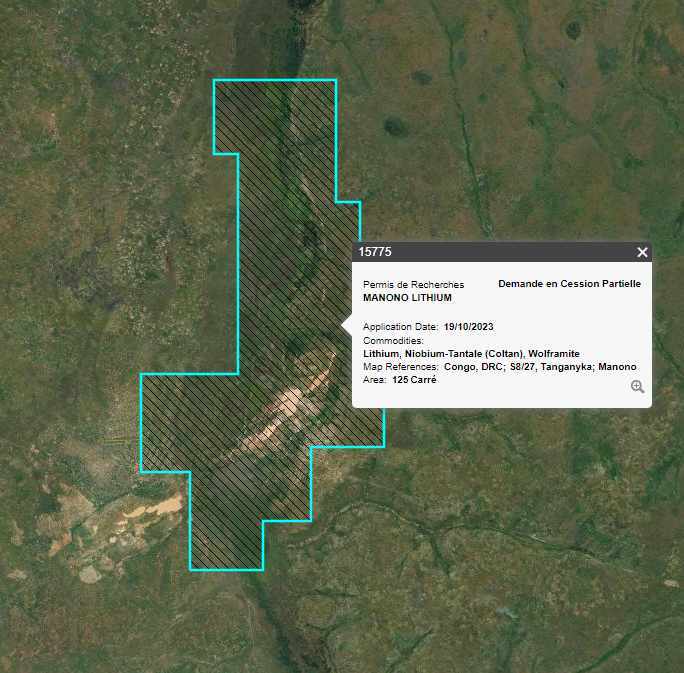This screenshot has width=684, height=673.
Task: Click the Permis de Recherches label
Action: [x=413, y=285]
